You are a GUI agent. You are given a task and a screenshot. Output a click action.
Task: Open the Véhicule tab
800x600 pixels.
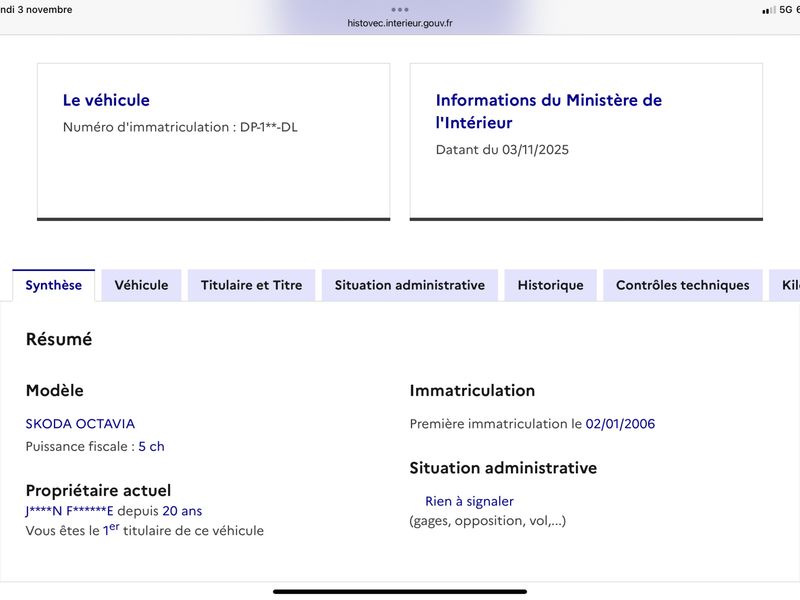point(141,285)
